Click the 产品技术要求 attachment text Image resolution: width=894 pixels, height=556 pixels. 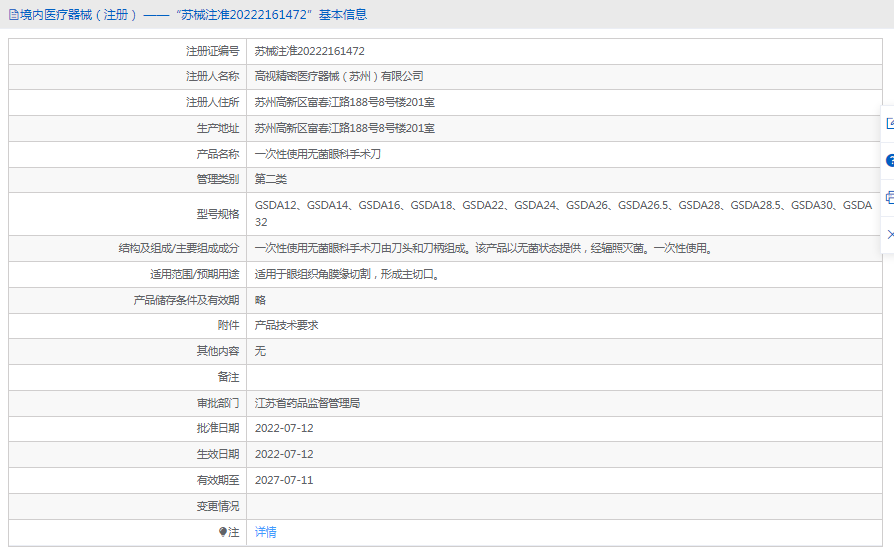(x=286, y=325)
